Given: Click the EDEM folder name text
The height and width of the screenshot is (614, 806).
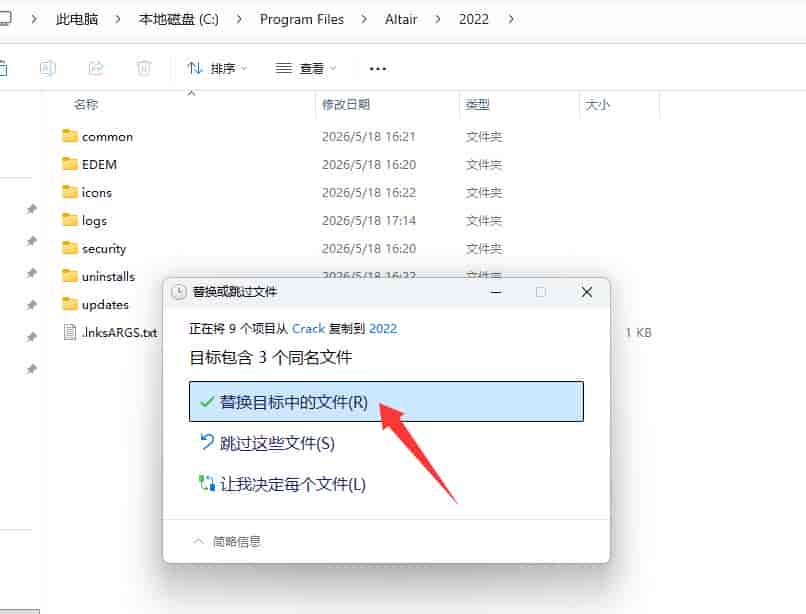Looking at the screenshot, I should 99,164.
